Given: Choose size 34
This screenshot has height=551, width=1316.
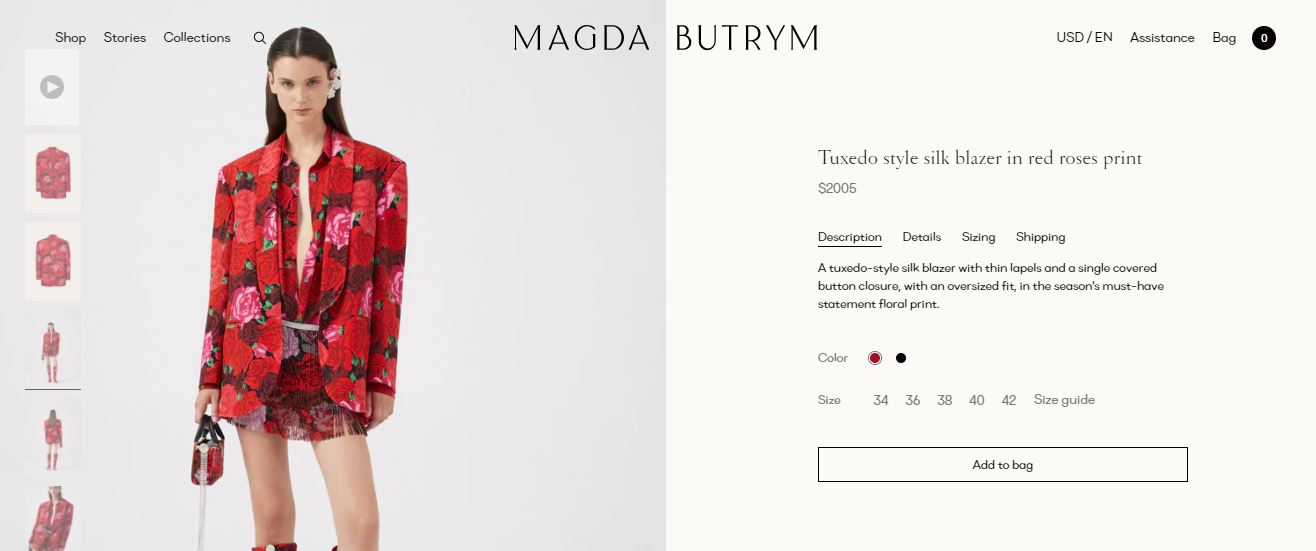Looking at the screenshot, I should pyautogui.click(x=881, y=400).
